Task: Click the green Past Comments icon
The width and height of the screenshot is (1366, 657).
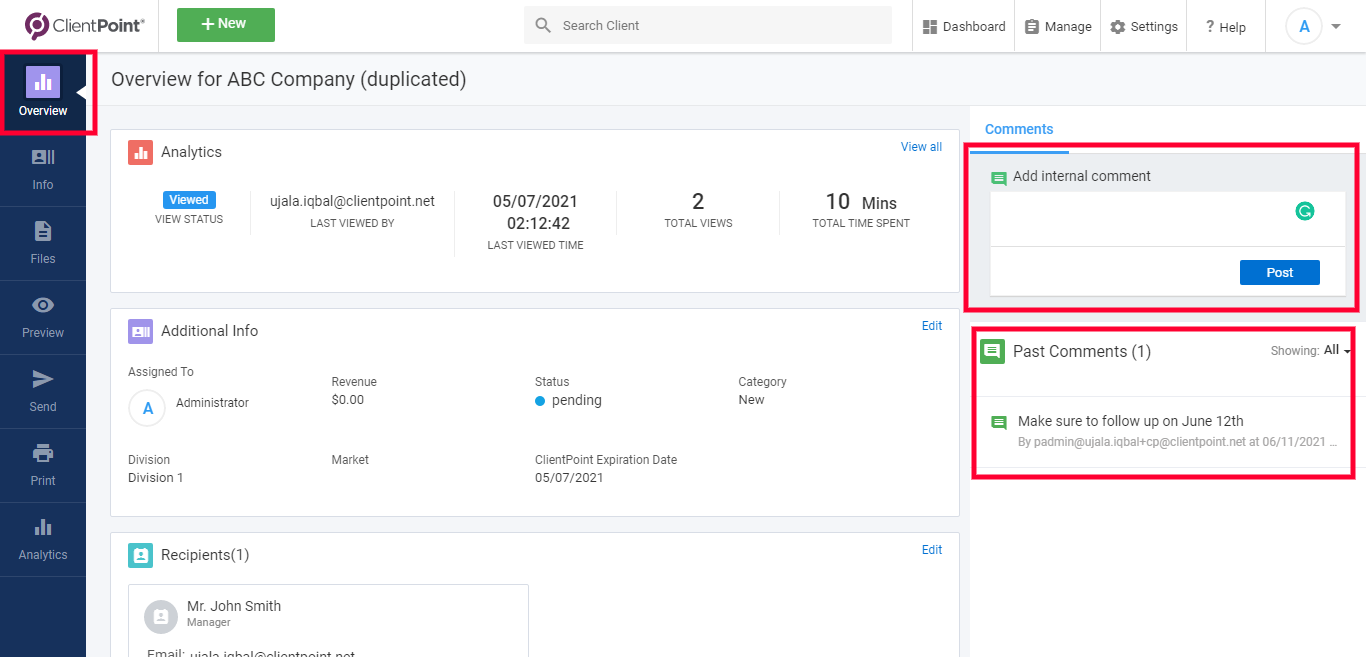Action: pos(992,351)
